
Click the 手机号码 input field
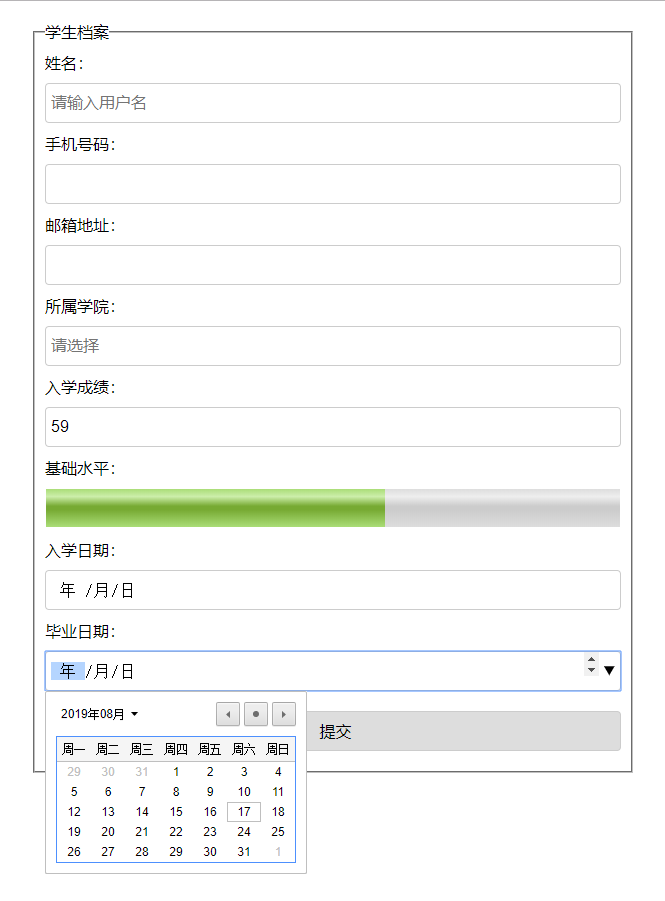332,183
